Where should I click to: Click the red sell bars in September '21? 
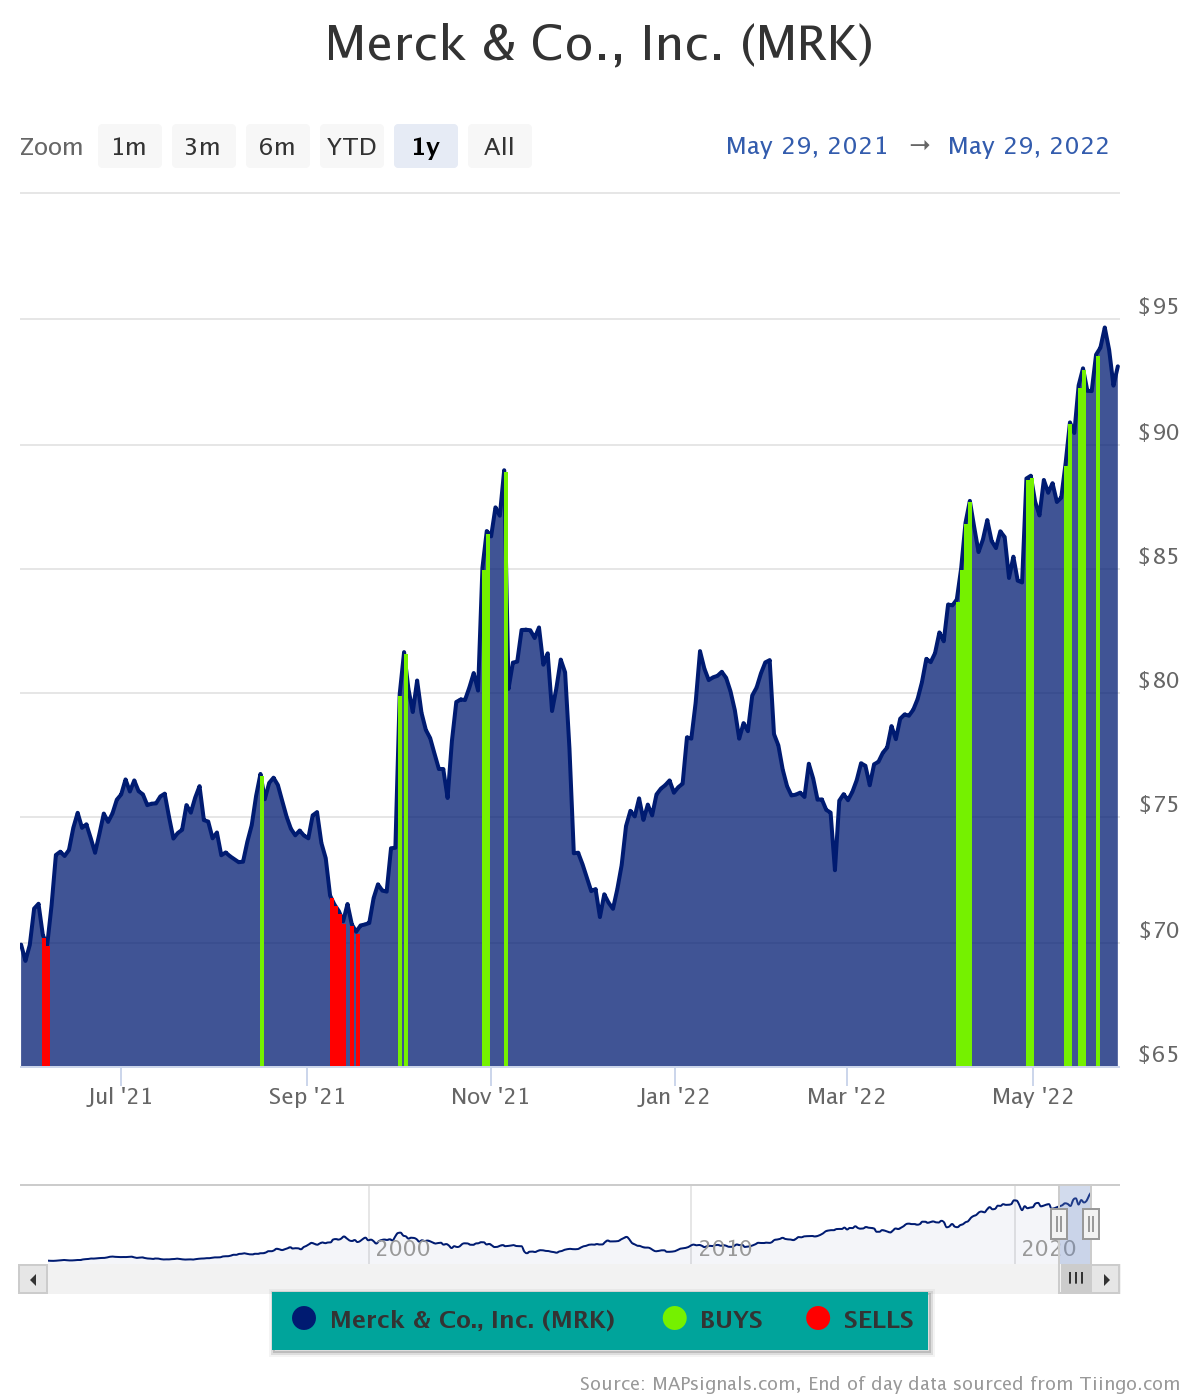point(344,985)
